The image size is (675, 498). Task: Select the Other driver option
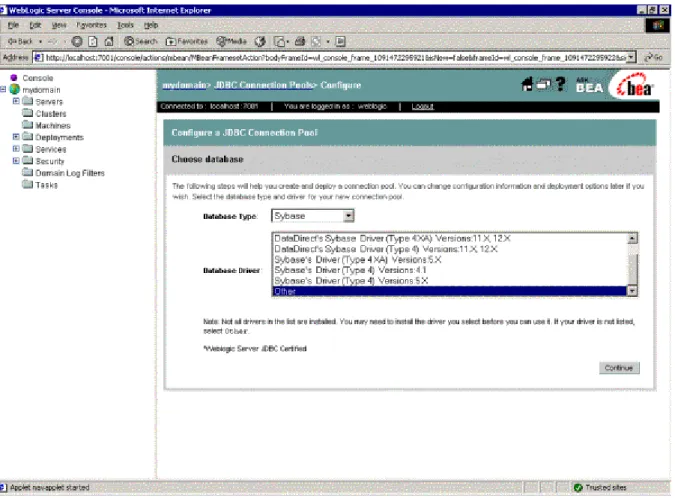[x=450, y=291]
